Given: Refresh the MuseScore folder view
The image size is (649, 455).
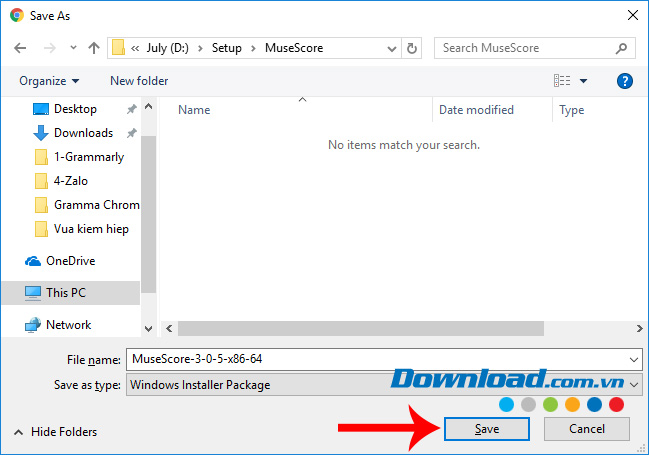Looking at the screenshot, I should coord(412,48).
